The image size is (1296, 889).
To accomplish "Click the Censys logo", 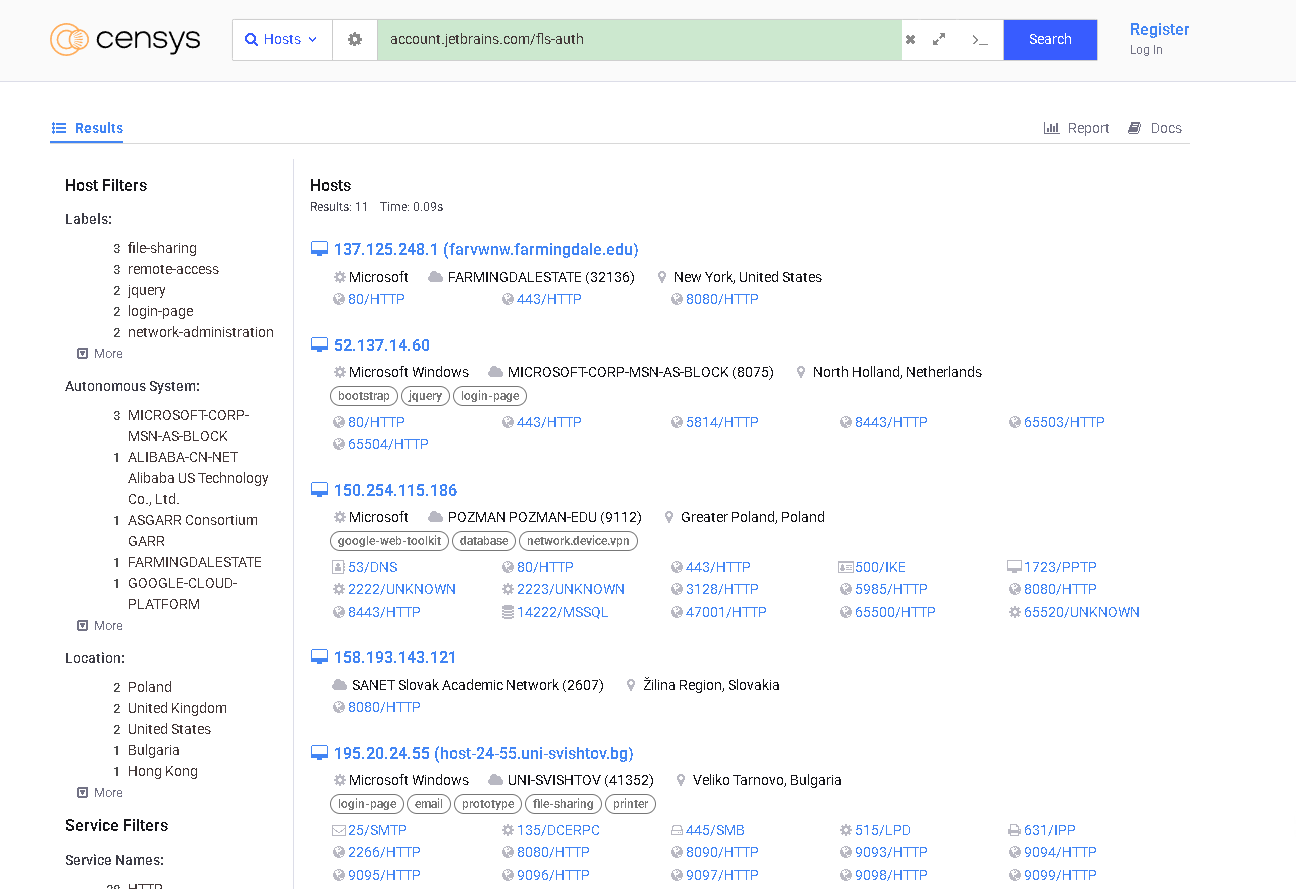I will coord(125,39).
